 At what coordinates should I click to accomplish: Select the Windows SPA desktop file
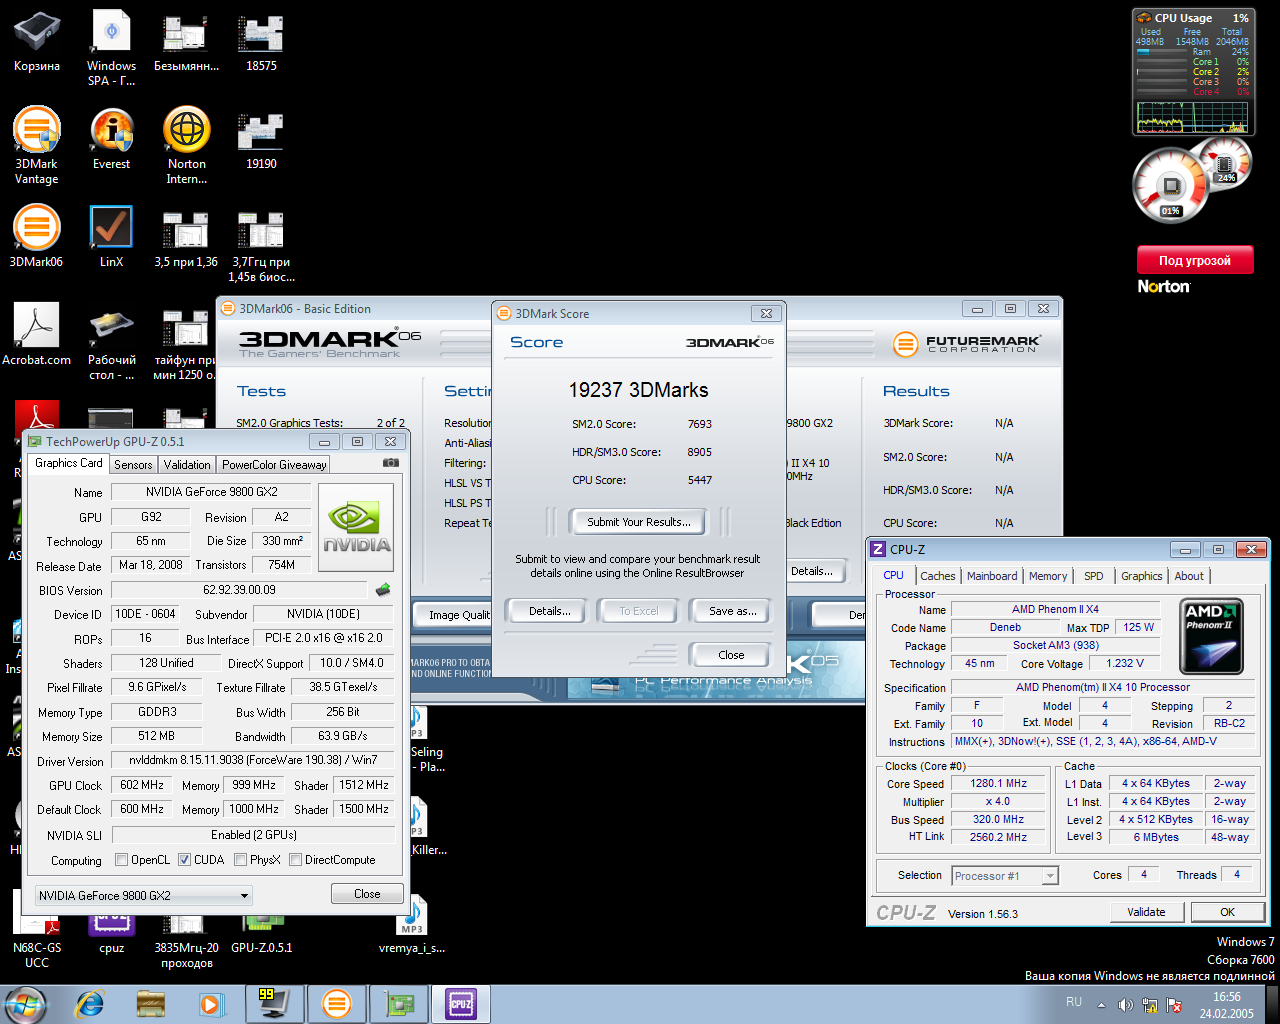[112, 48]
